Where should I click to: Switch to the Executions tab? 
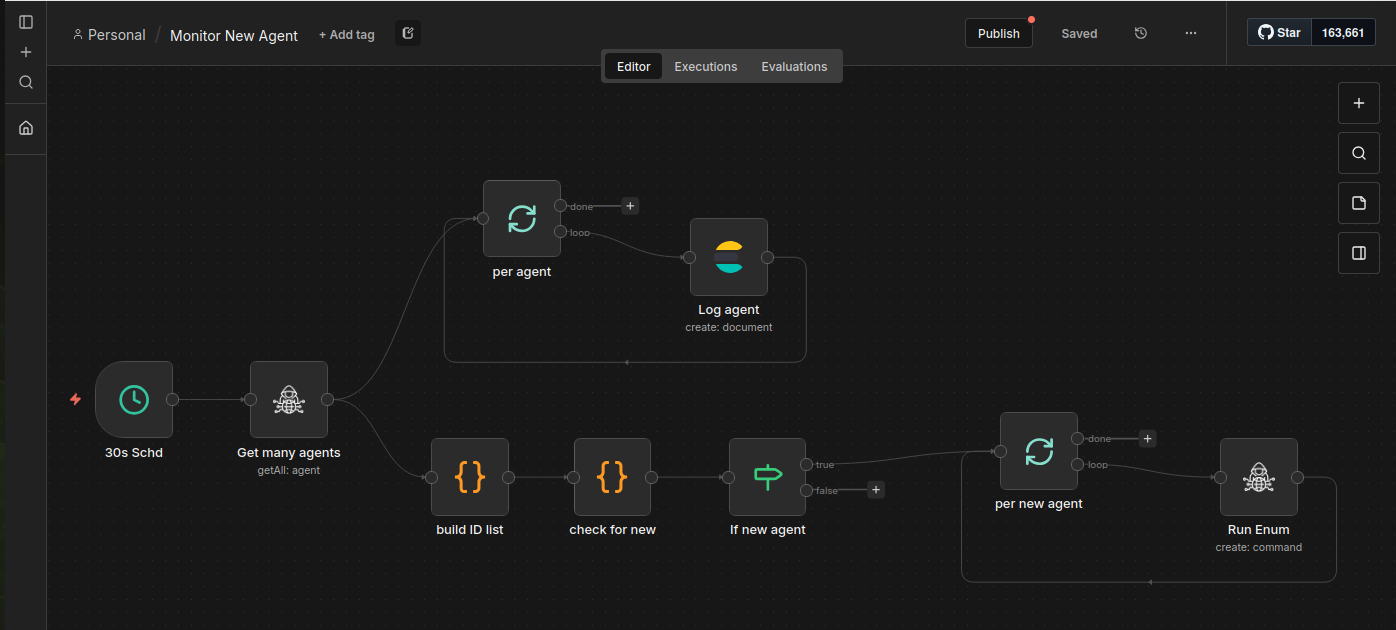(706, 67)
